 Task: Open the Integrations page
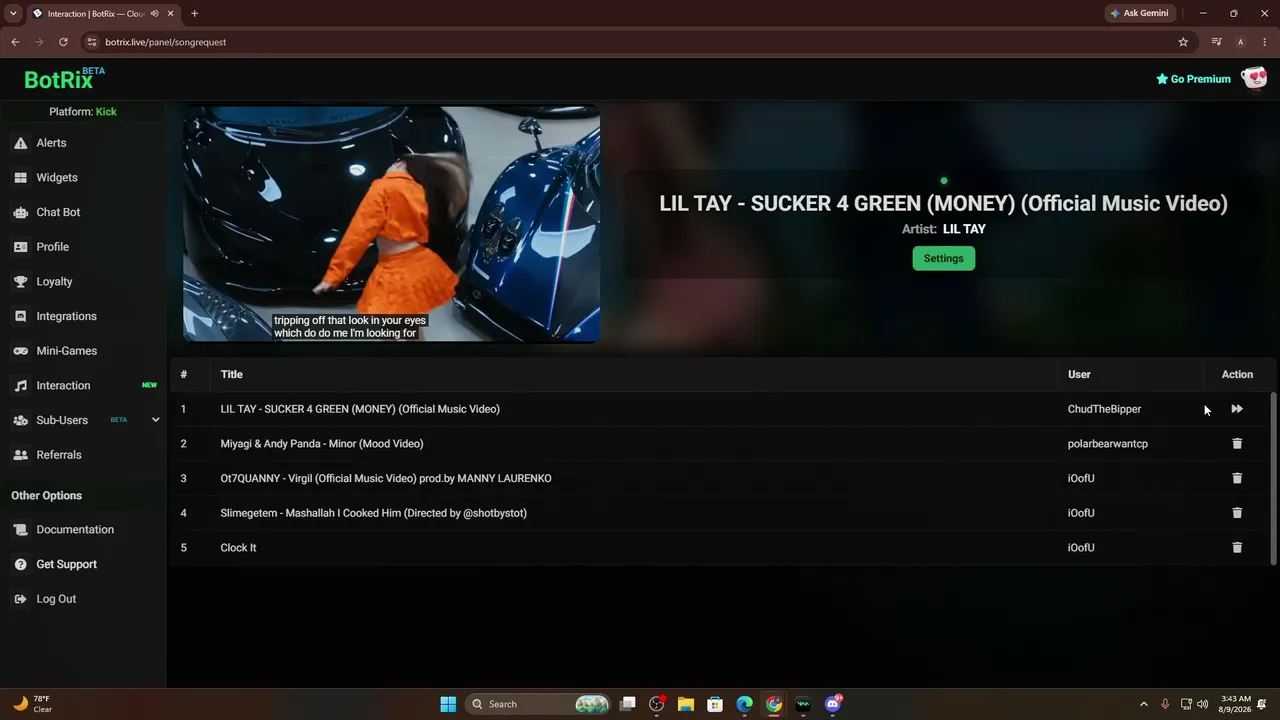click(x=67, y=316)
